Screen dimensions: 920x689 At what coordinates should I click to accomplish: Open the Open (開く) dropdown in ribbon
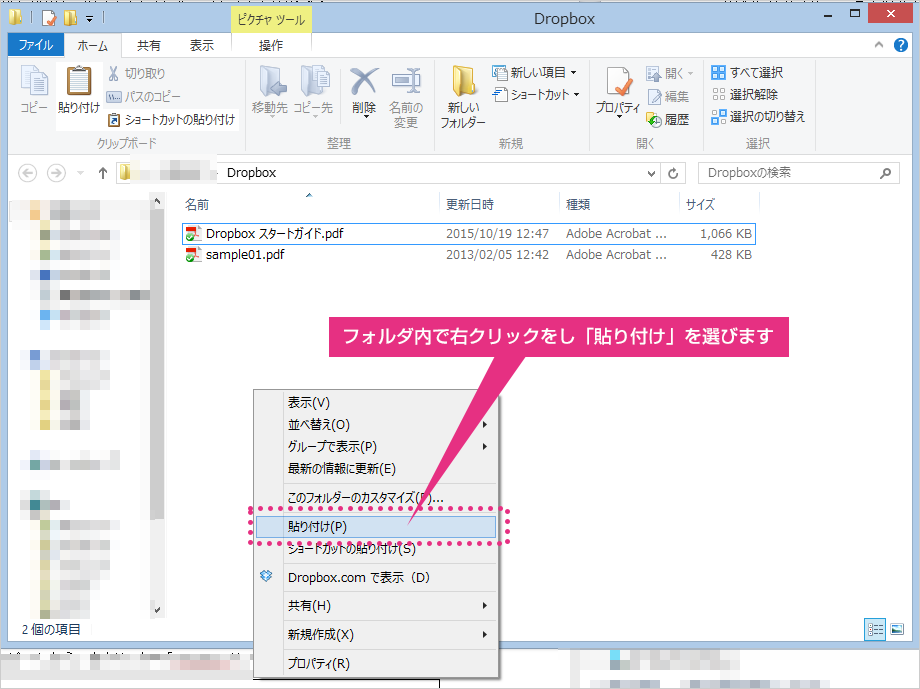tap(669, 73)
